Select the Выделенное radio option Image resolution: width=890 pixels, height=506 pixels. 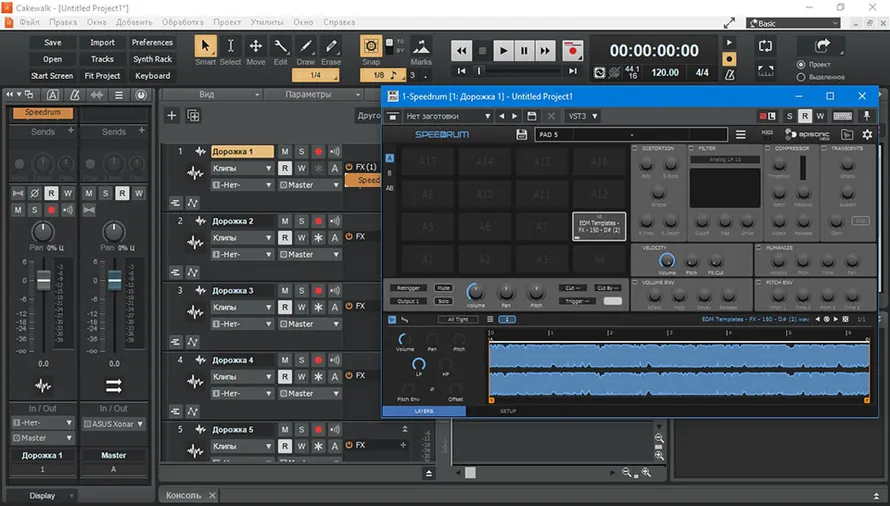[x=801, y=77]
